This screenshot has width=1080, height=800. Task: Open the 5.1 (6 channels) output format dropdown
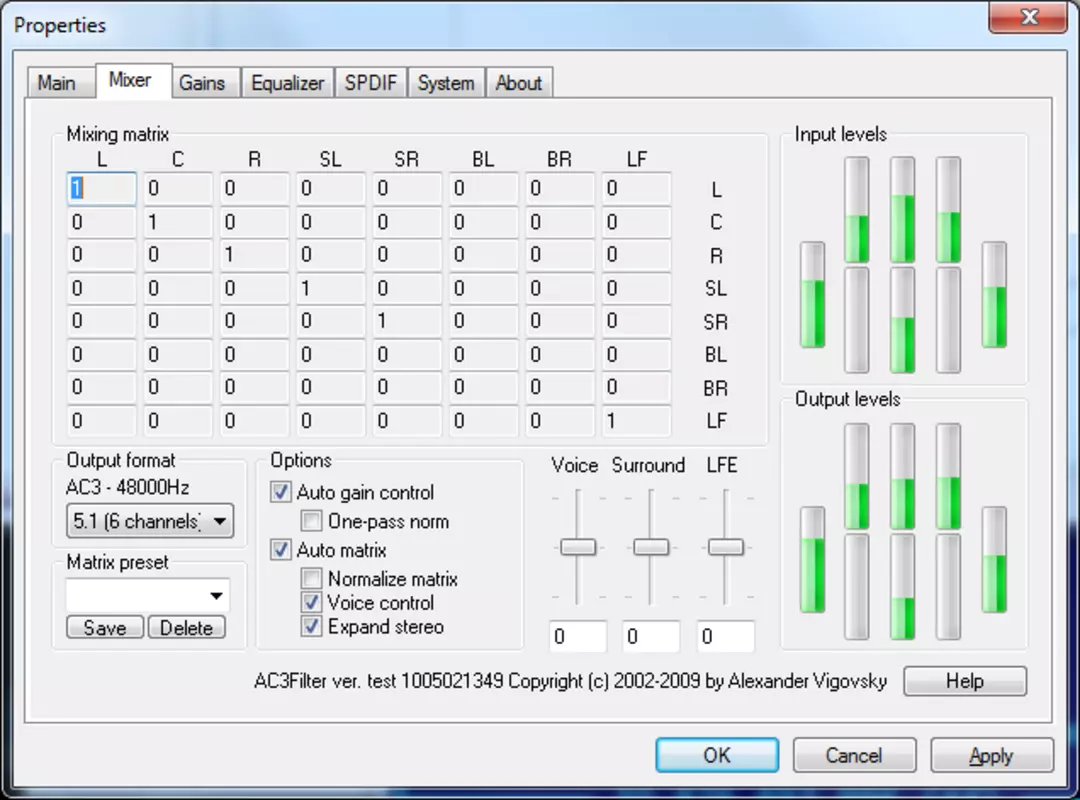tap(150, 521)
